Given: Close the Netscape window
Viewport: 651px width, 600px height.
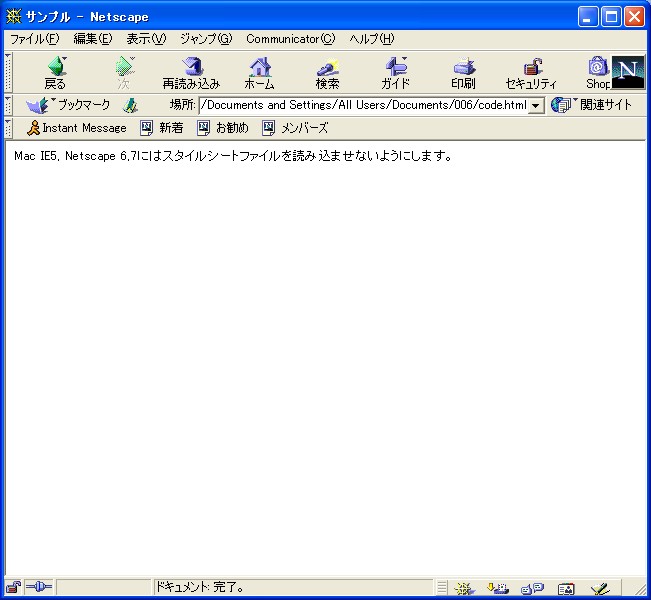Looking at the screenshot, I should click(x=634, y=17).
